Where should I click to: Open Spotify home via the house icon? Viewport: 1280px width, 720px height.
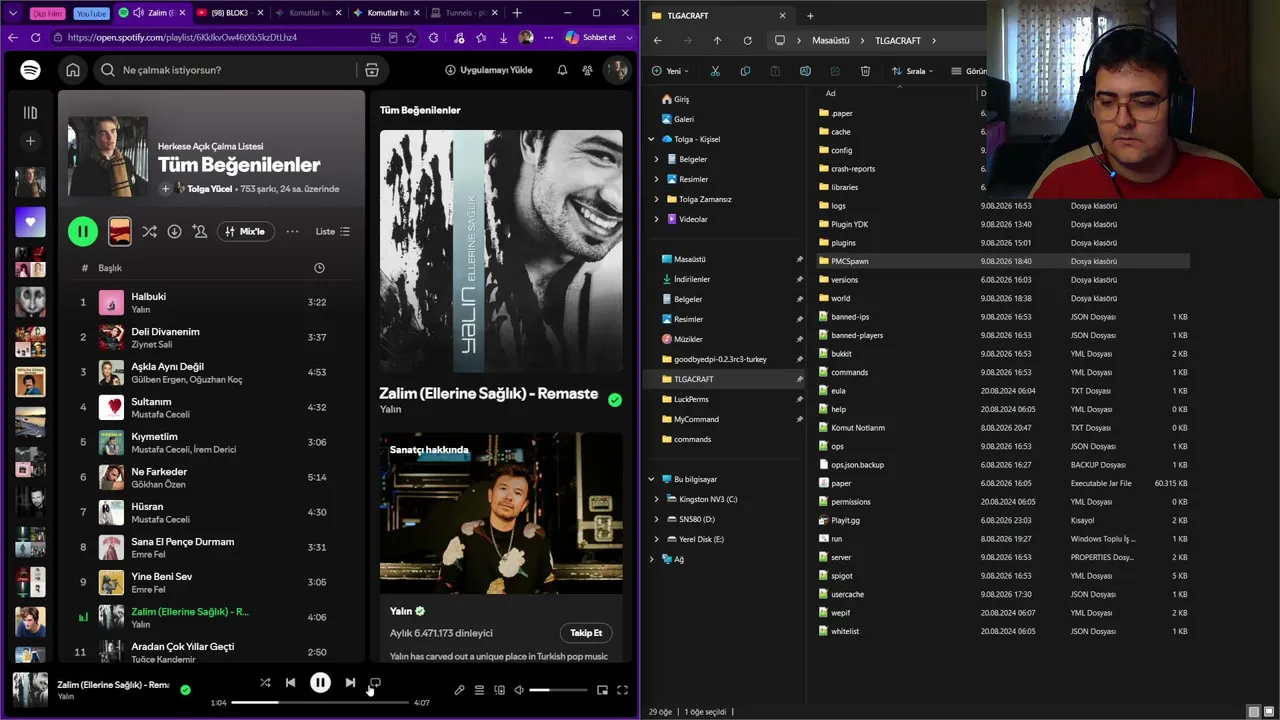click(x=73, y=70)
